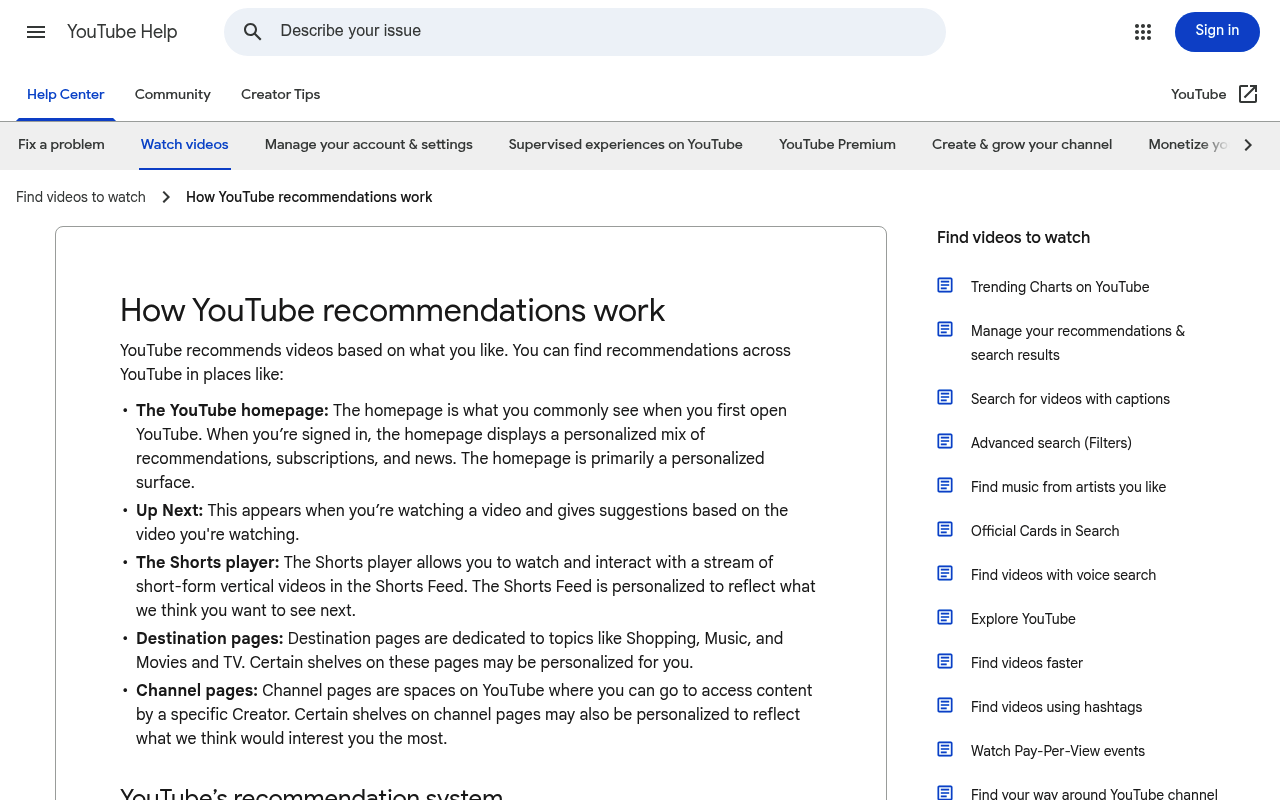This screenshot has width=1280, height=800.
Task: Open the Creator Tips tab
Action: [281, 94]
